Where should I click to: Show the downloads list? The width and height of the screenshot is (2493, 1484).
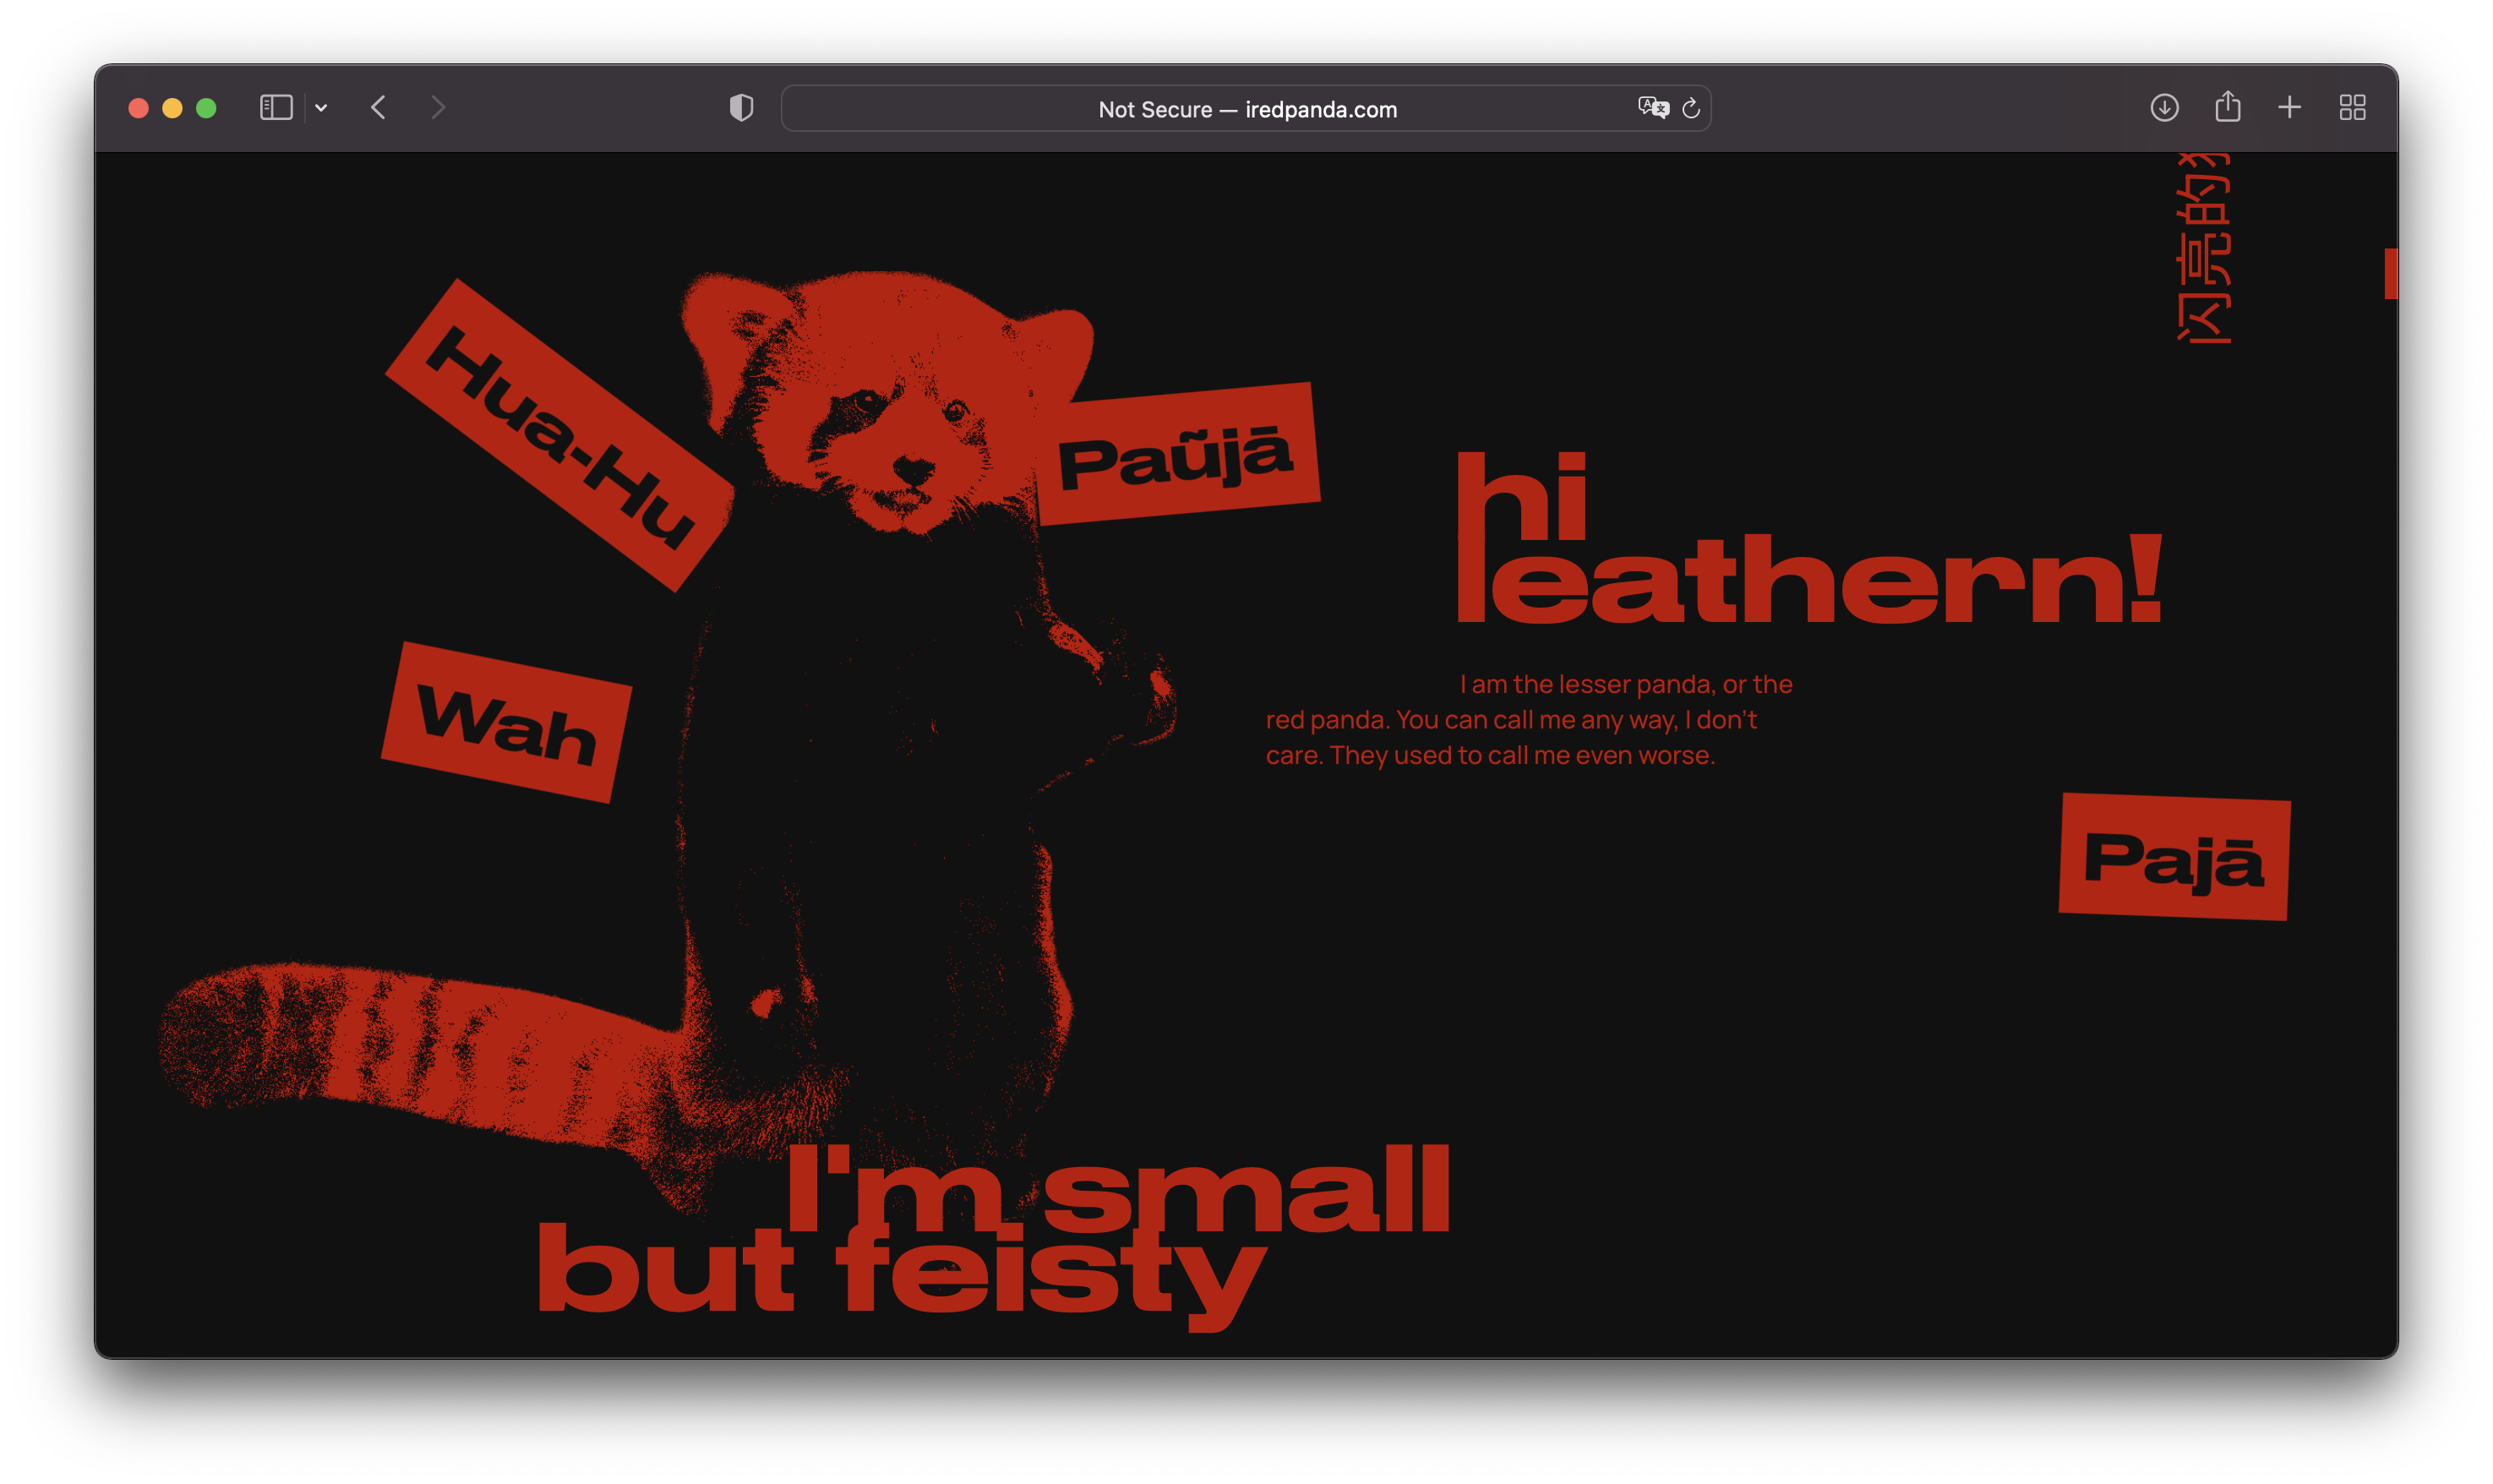(2164, 108)
